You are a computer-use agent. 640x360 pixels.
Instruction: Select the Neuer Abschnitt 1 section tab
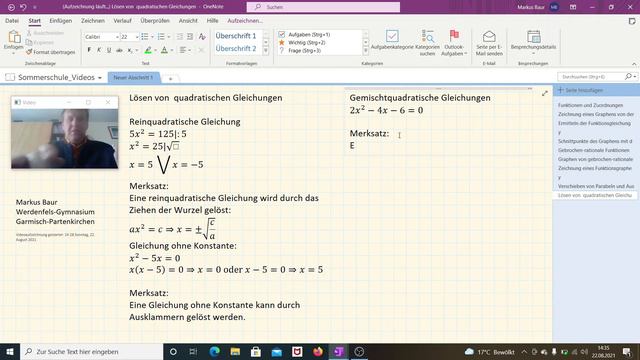click(133, 77)
